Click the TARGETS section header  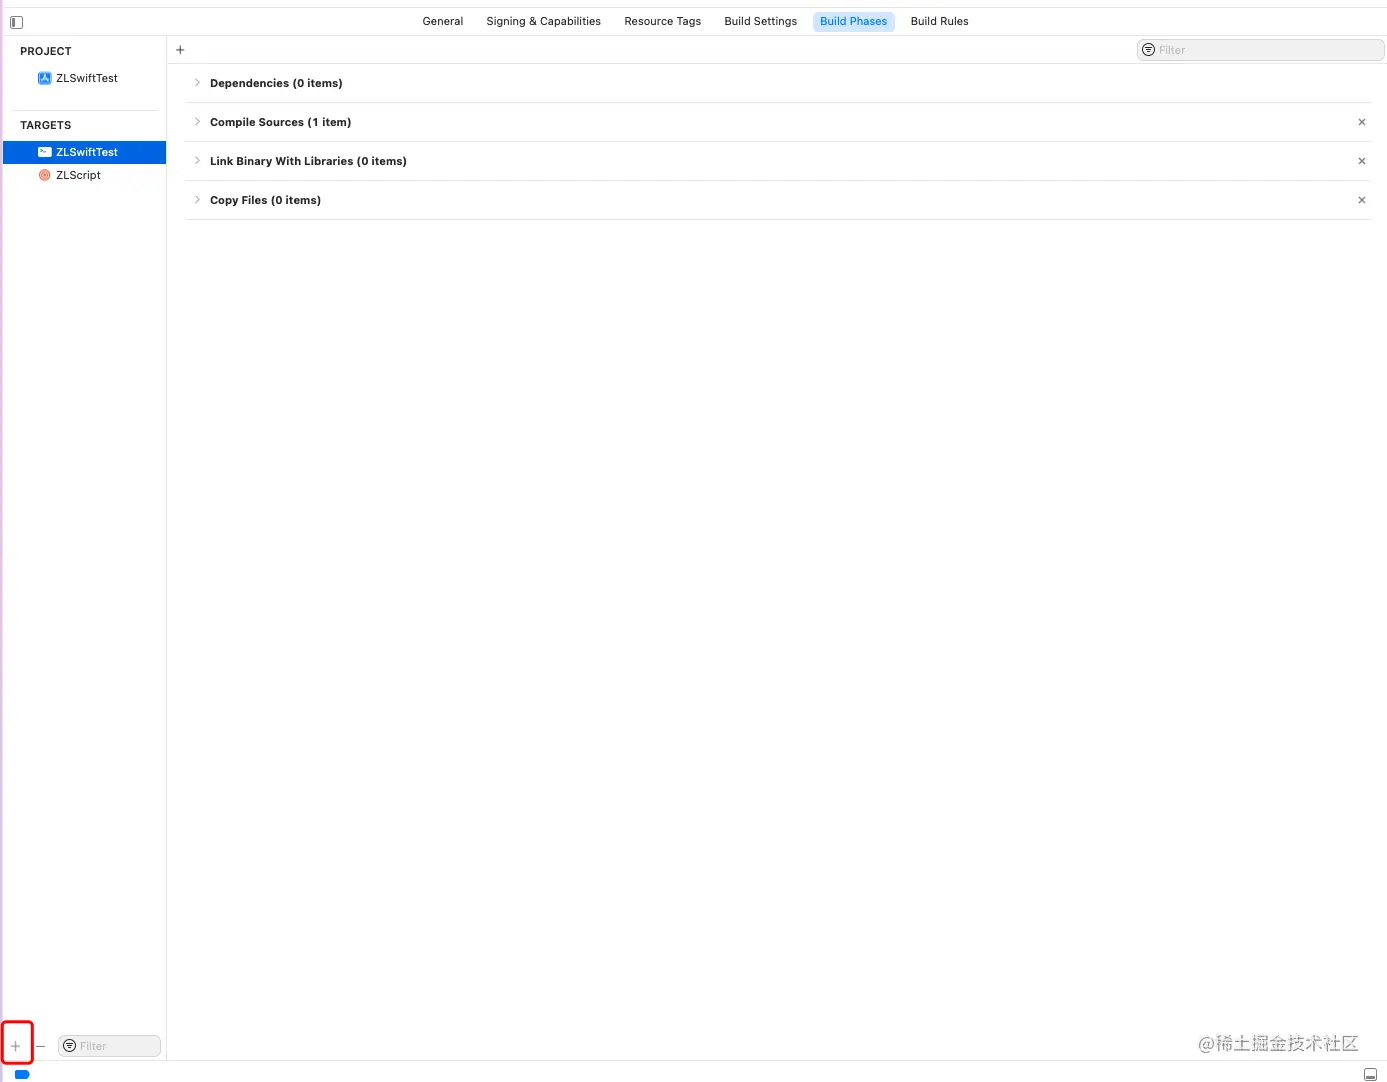pos(46,125)
